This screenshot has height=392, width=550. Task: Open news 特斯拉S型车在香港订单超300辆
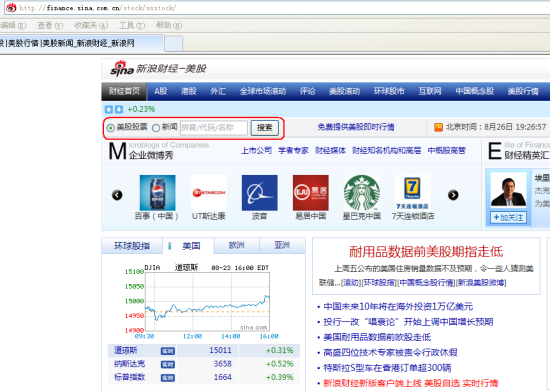(387, 368)
